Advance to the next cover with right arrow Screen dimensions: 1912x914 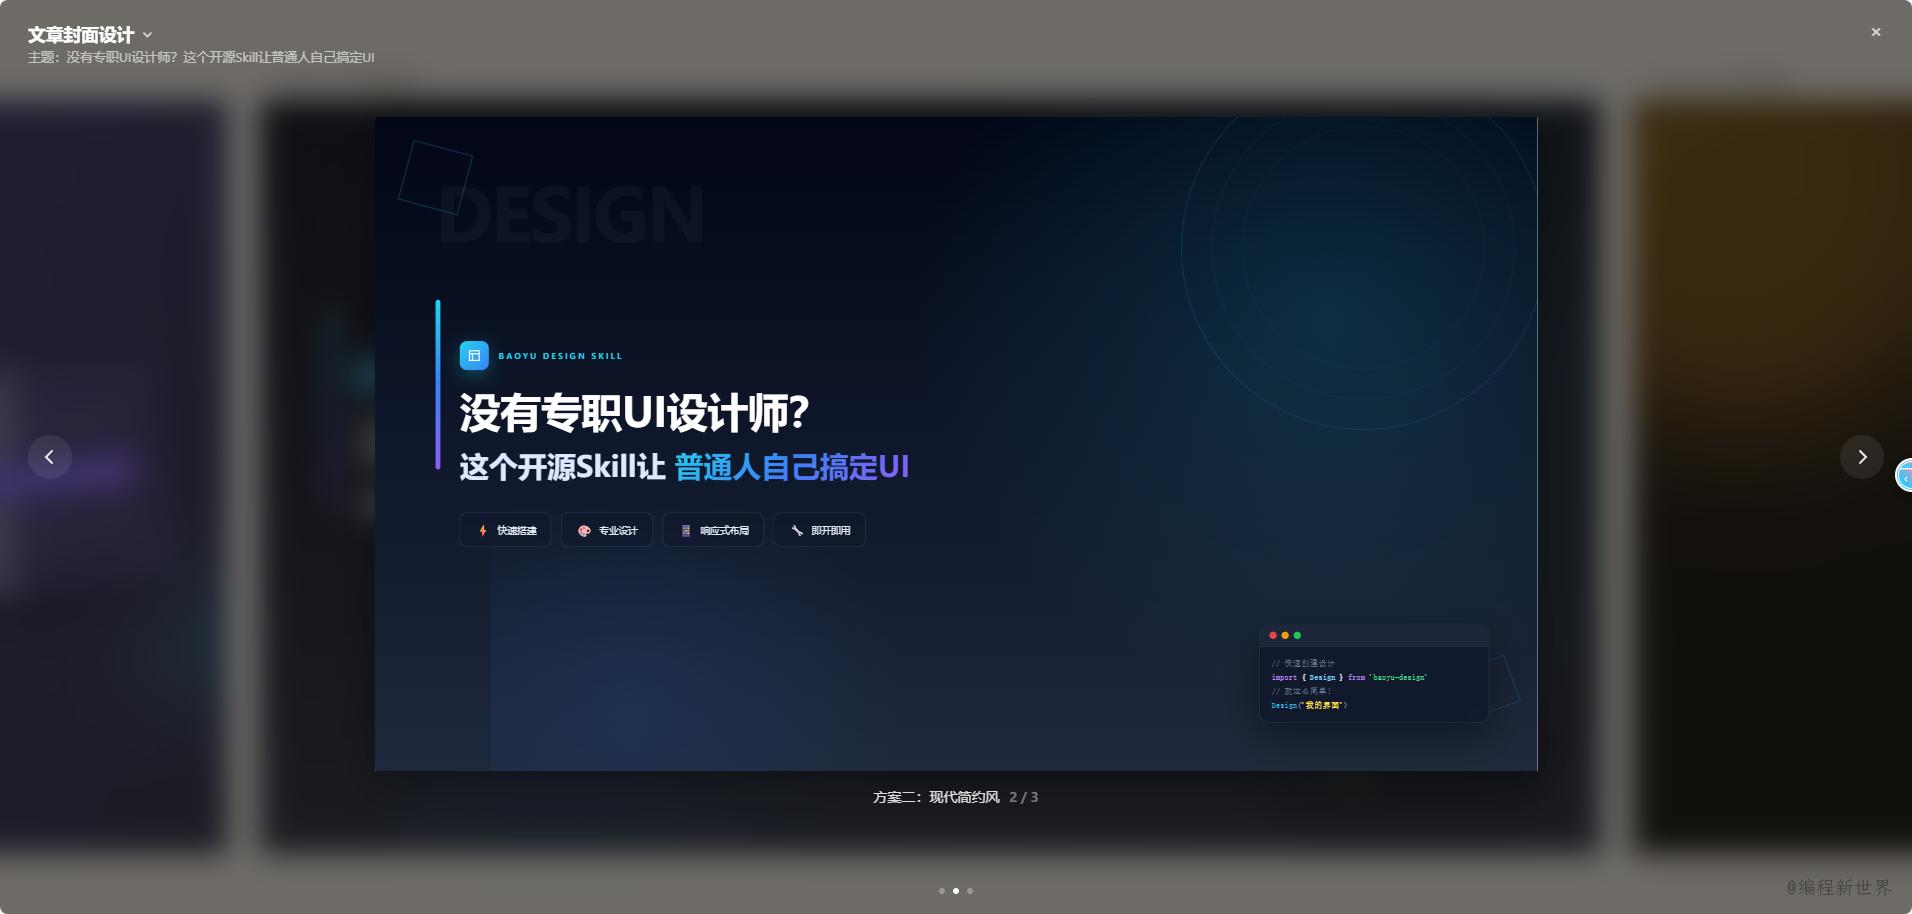tap(1862, 457)
